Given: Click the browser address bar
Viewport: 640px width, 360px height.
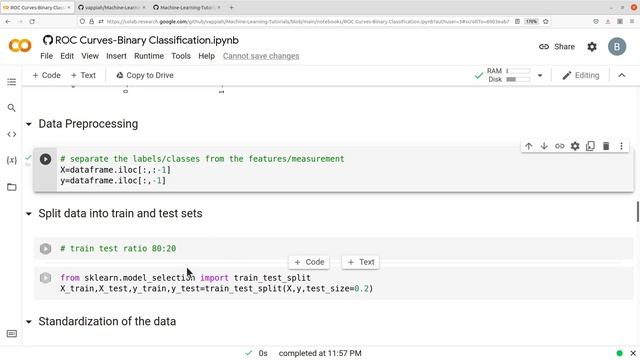Looking at the screenshot, I should pos(308,21).
